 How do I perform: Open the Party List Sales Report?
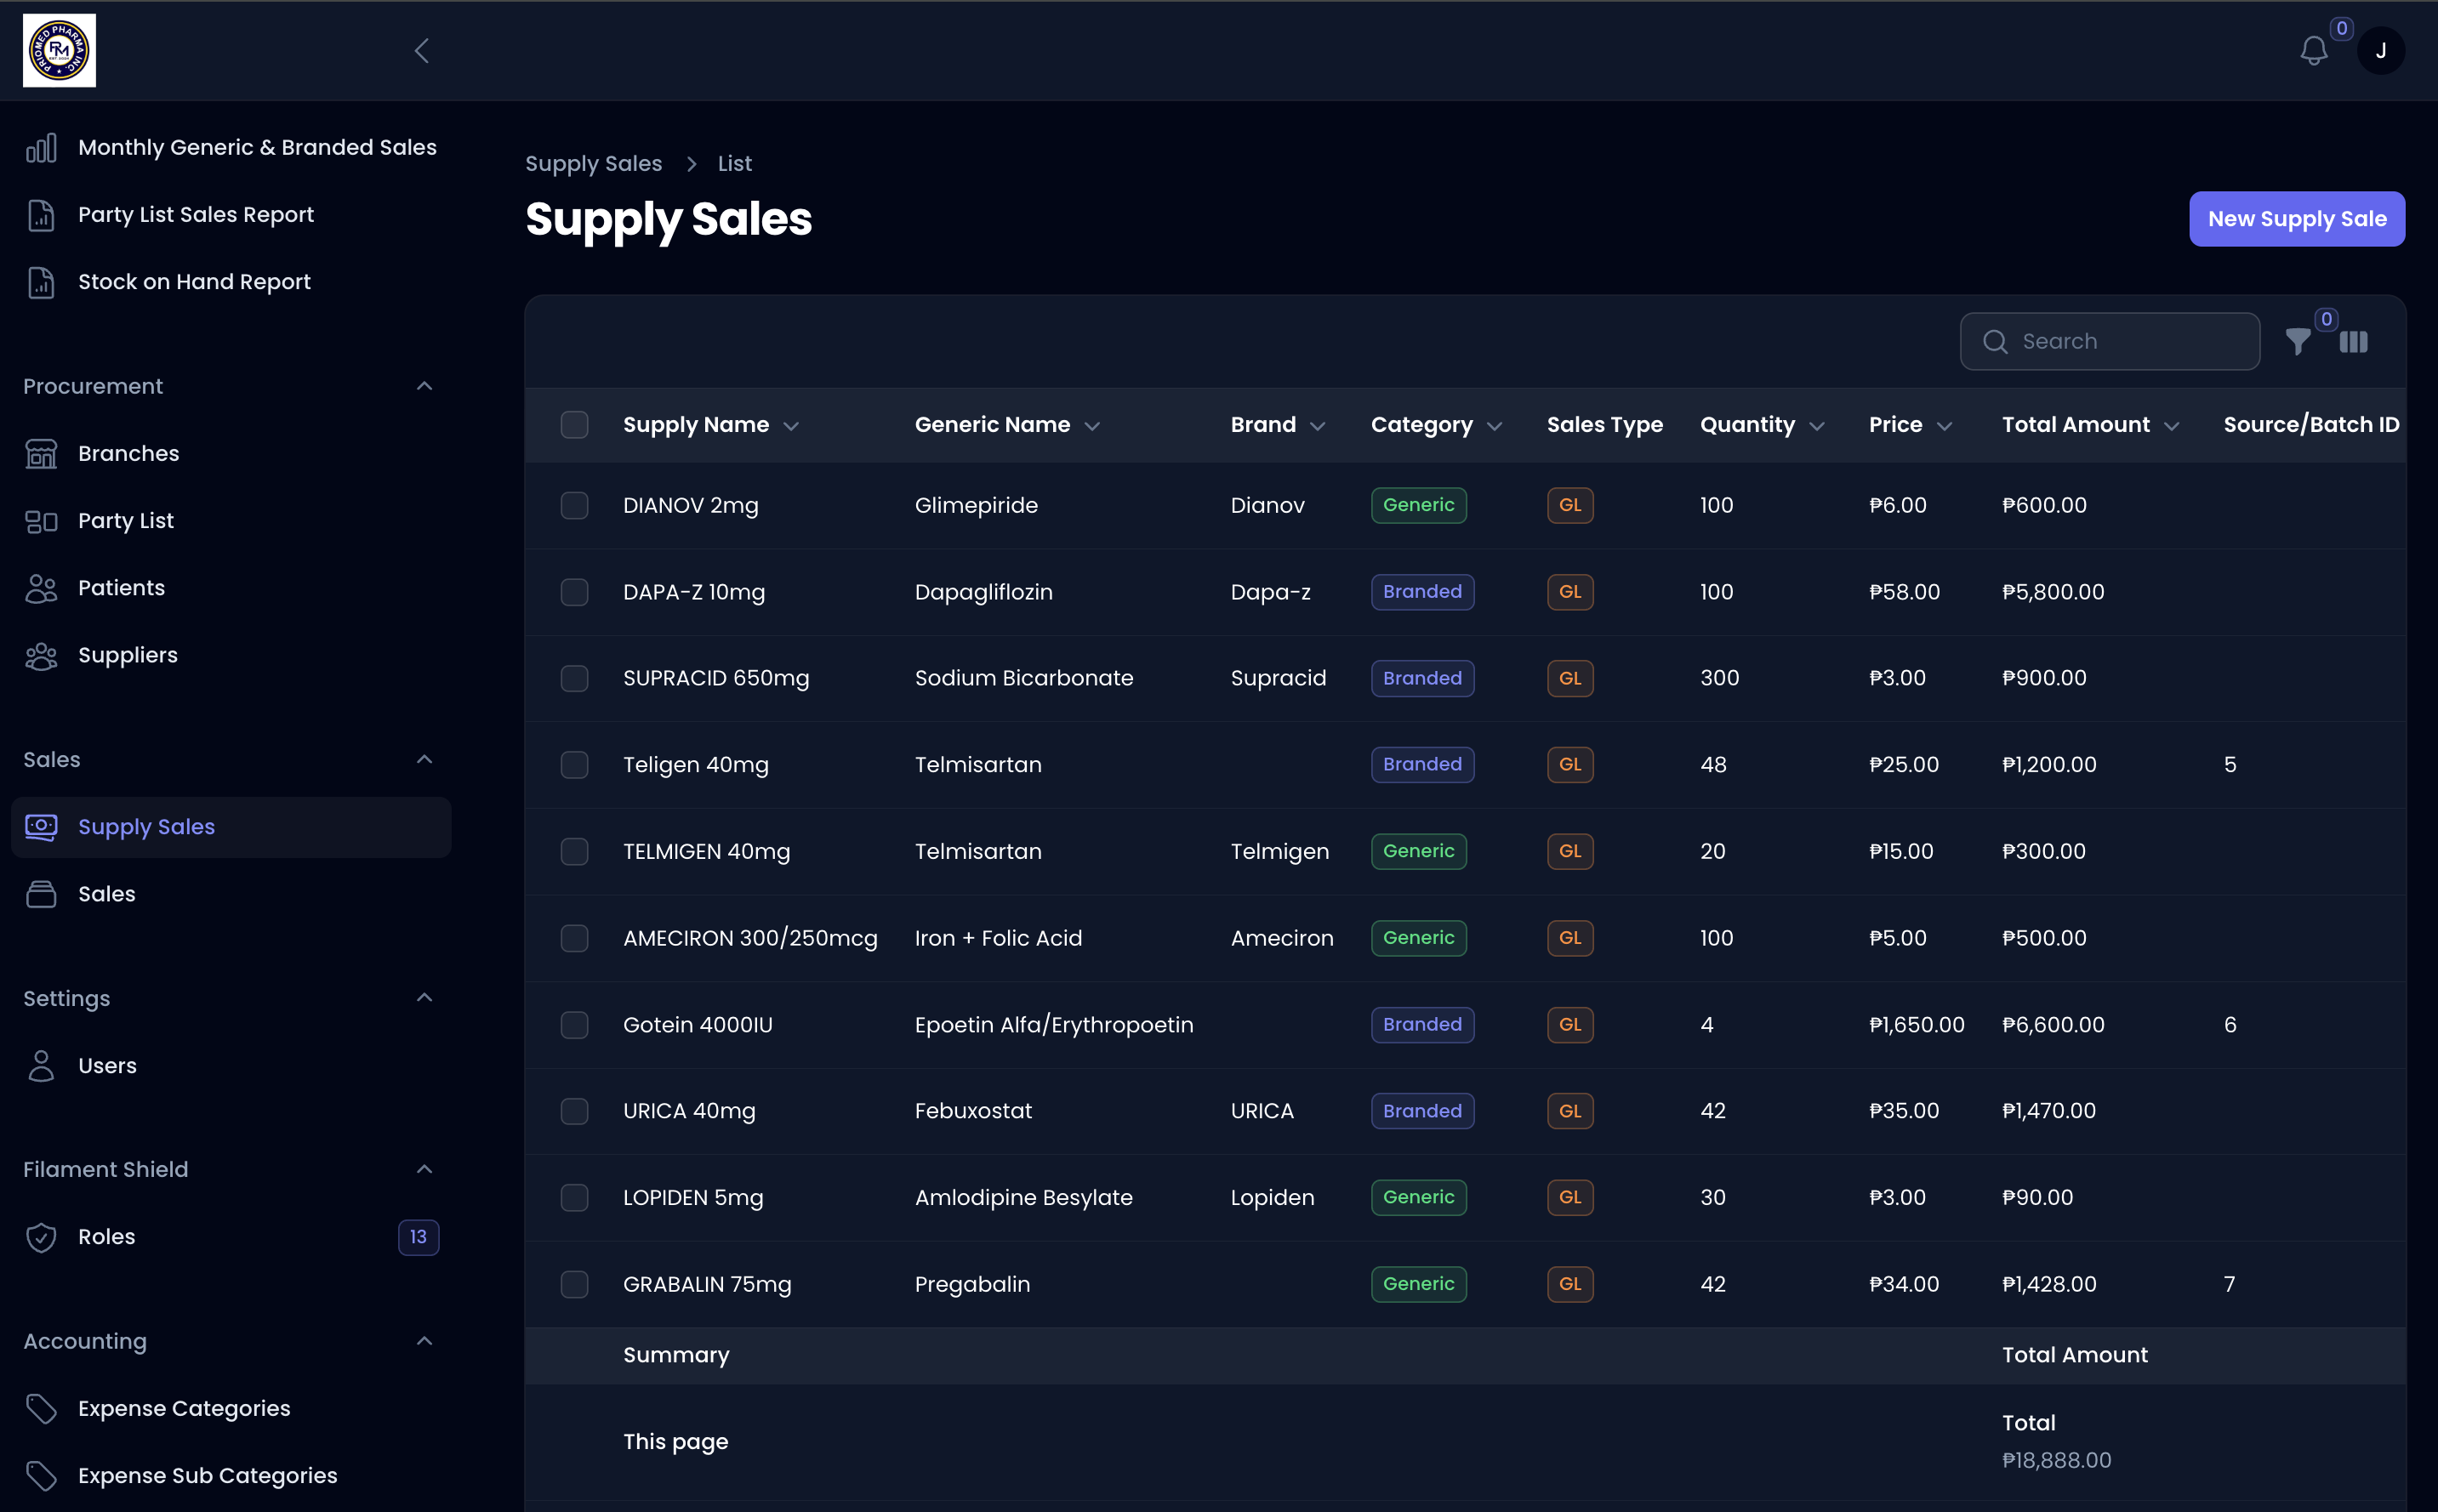(196, 214)
